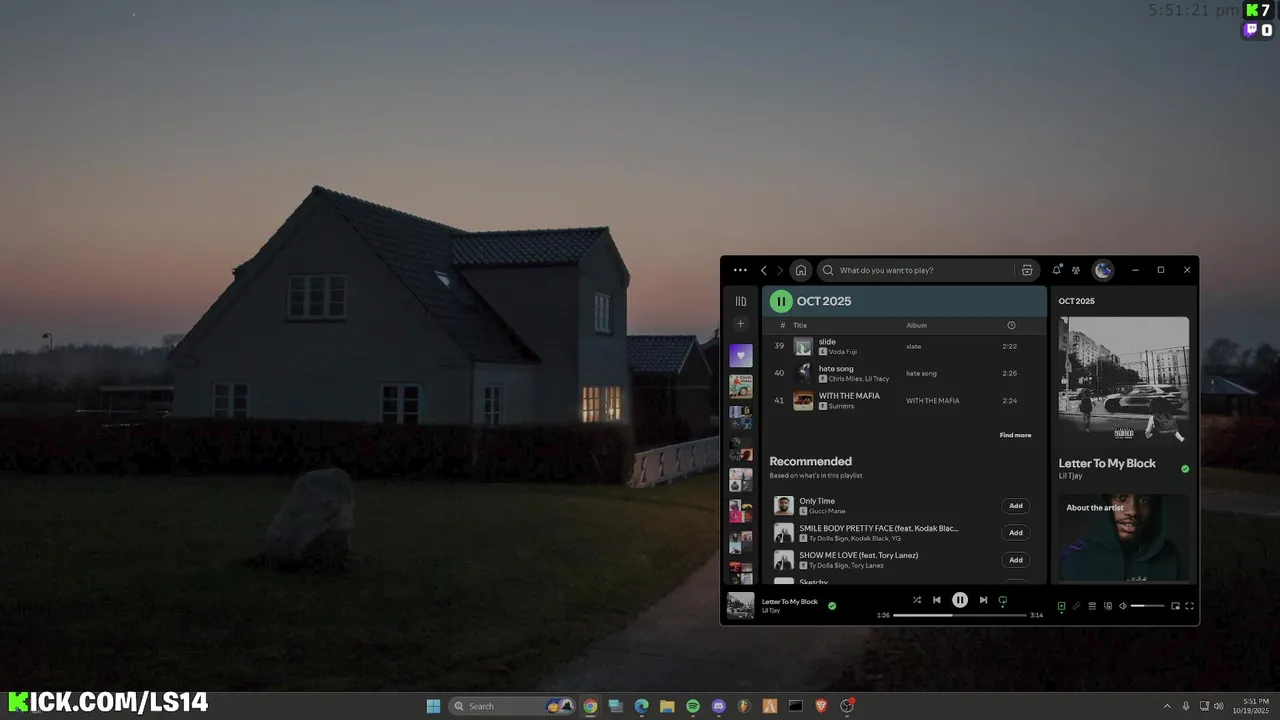Open artist link 'Chris Miles'
The width and height of the screenshot is (1280, 720).
[x=844, y=379]
